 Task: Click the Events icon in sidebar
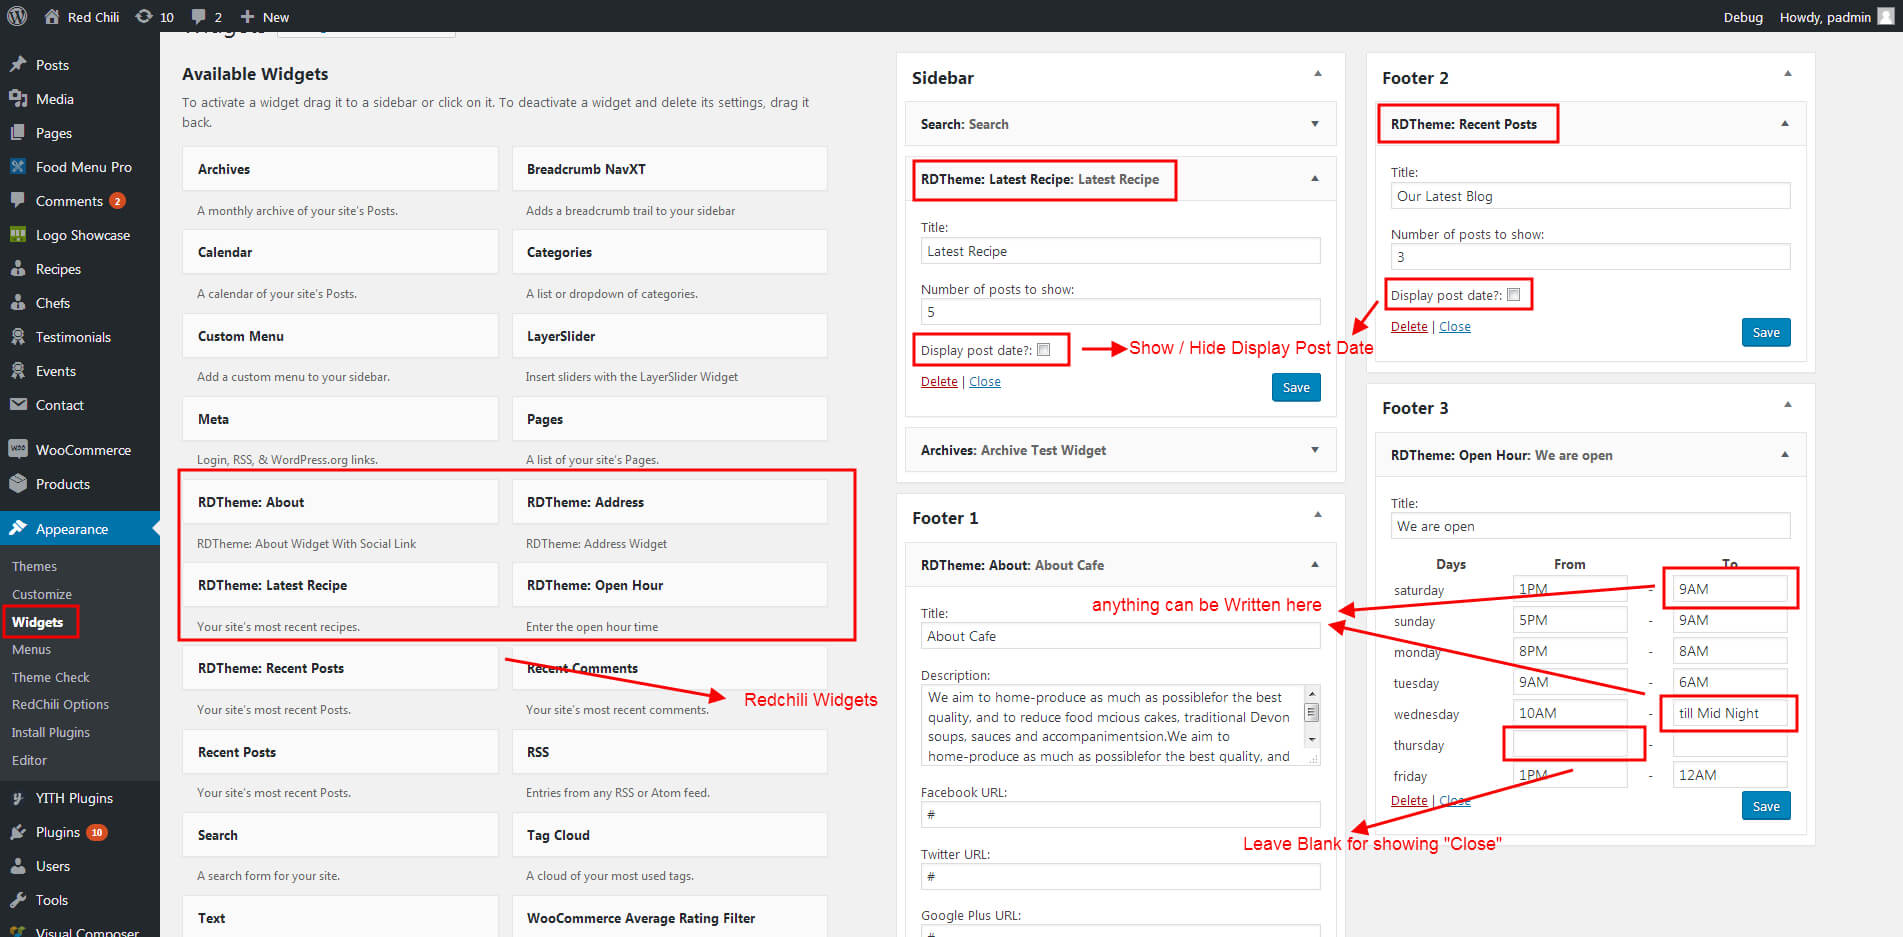18,371
